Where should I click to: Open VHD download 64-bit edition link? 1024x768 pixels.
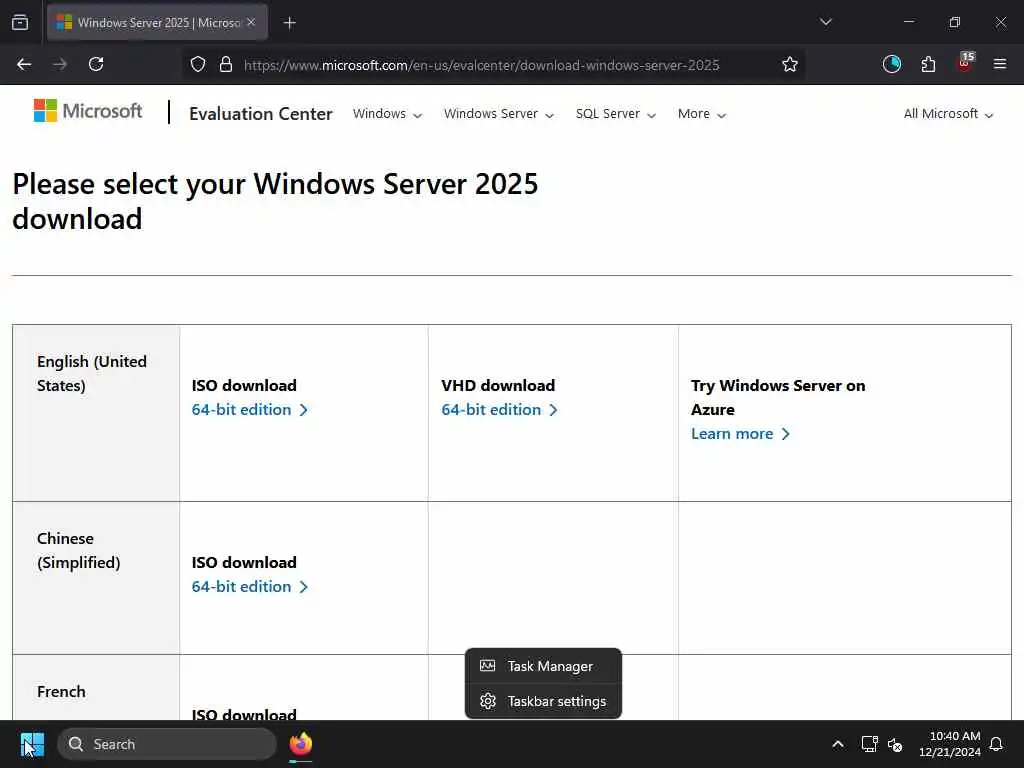point(500,409)
